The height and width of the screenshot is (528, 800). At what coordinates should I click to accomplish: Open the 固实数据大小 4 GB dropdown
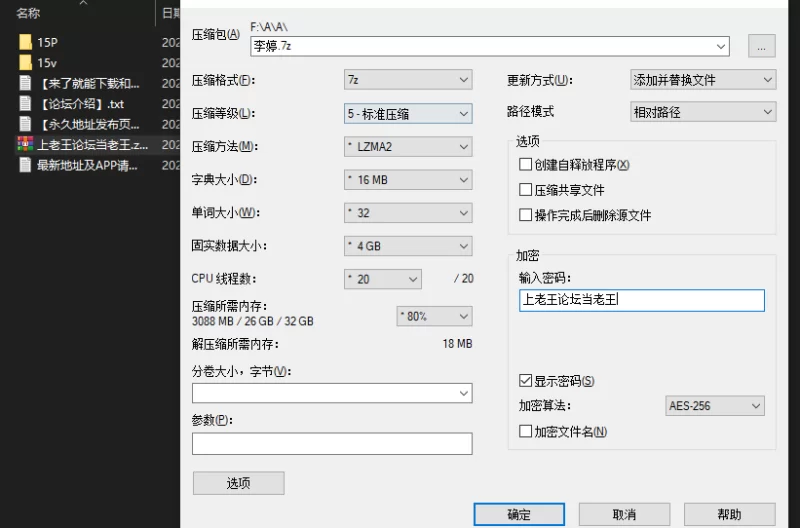(x=408, y=246)
